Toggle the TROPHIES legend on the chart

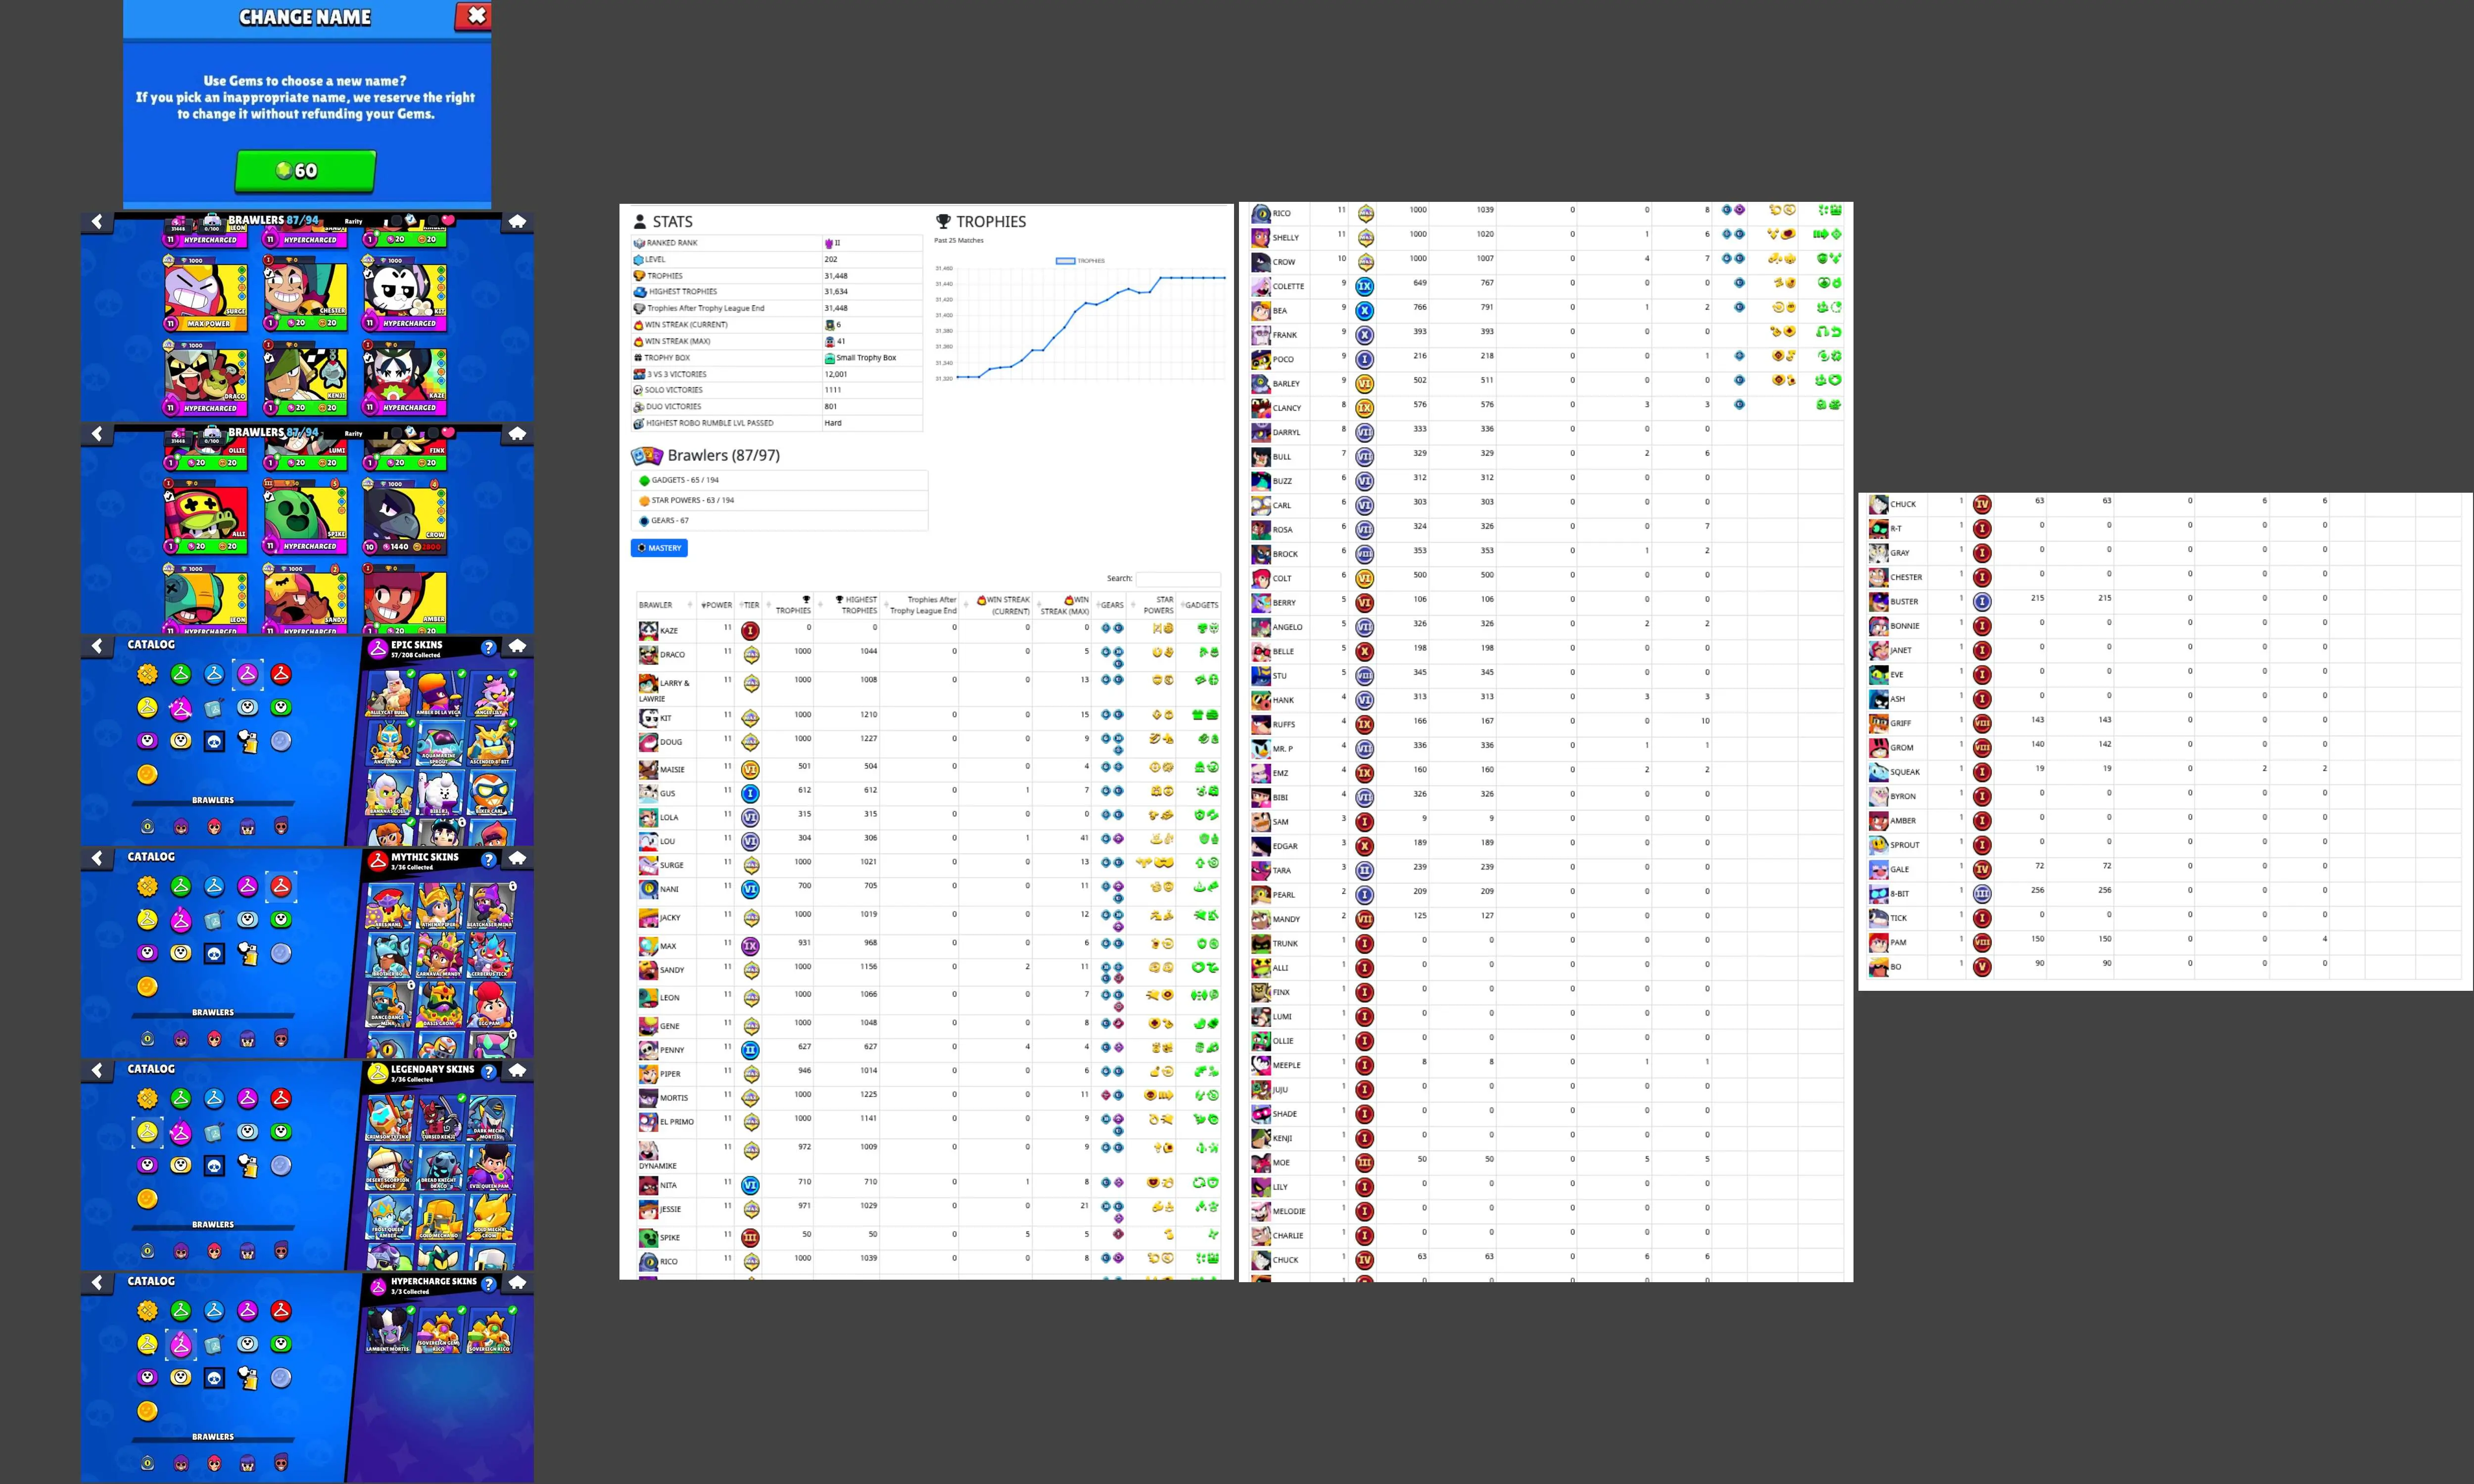coord(1081,261)
